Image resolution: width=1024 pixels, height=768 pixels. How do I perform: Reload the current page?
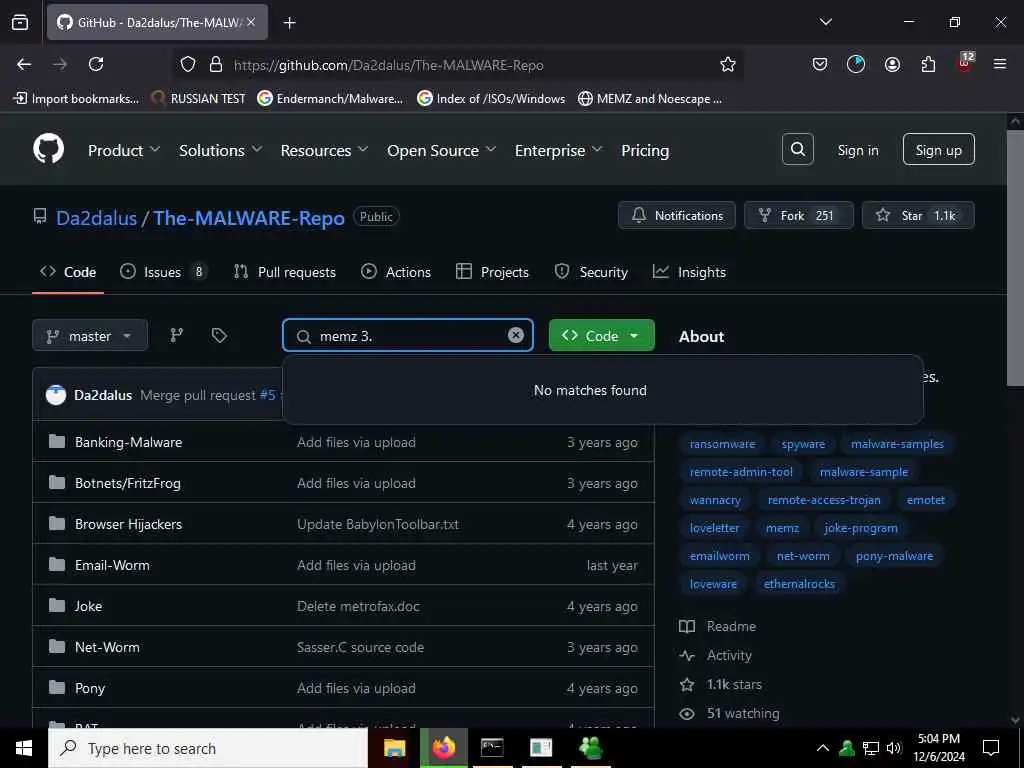(x=96, y=64)
